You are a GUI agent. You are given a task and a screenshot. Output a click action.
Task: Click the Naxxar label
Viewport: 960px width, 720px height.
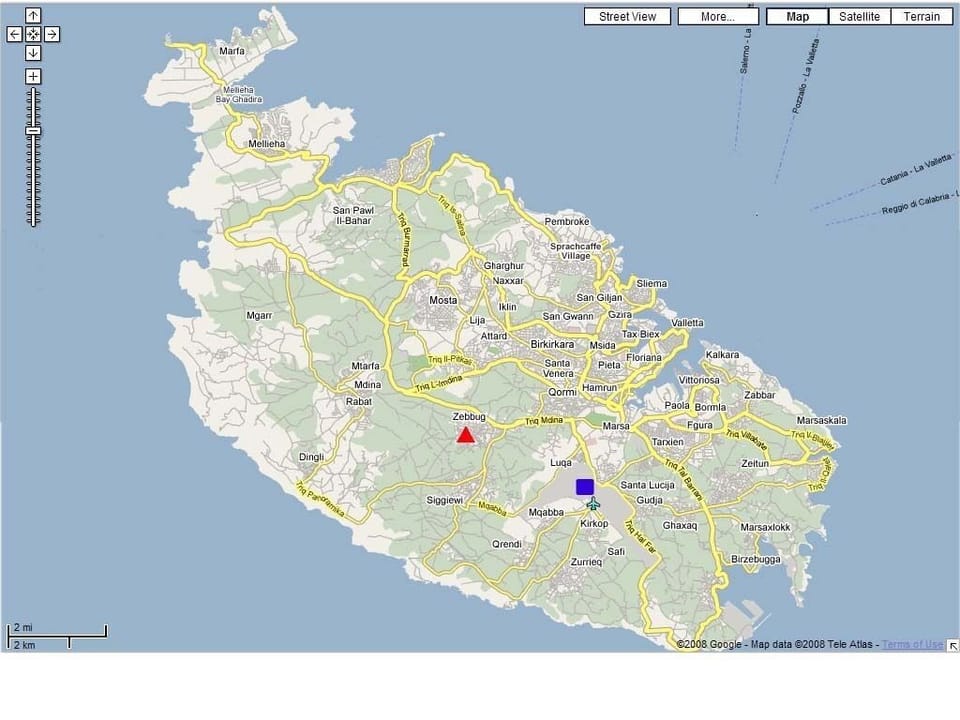[508, 280]
